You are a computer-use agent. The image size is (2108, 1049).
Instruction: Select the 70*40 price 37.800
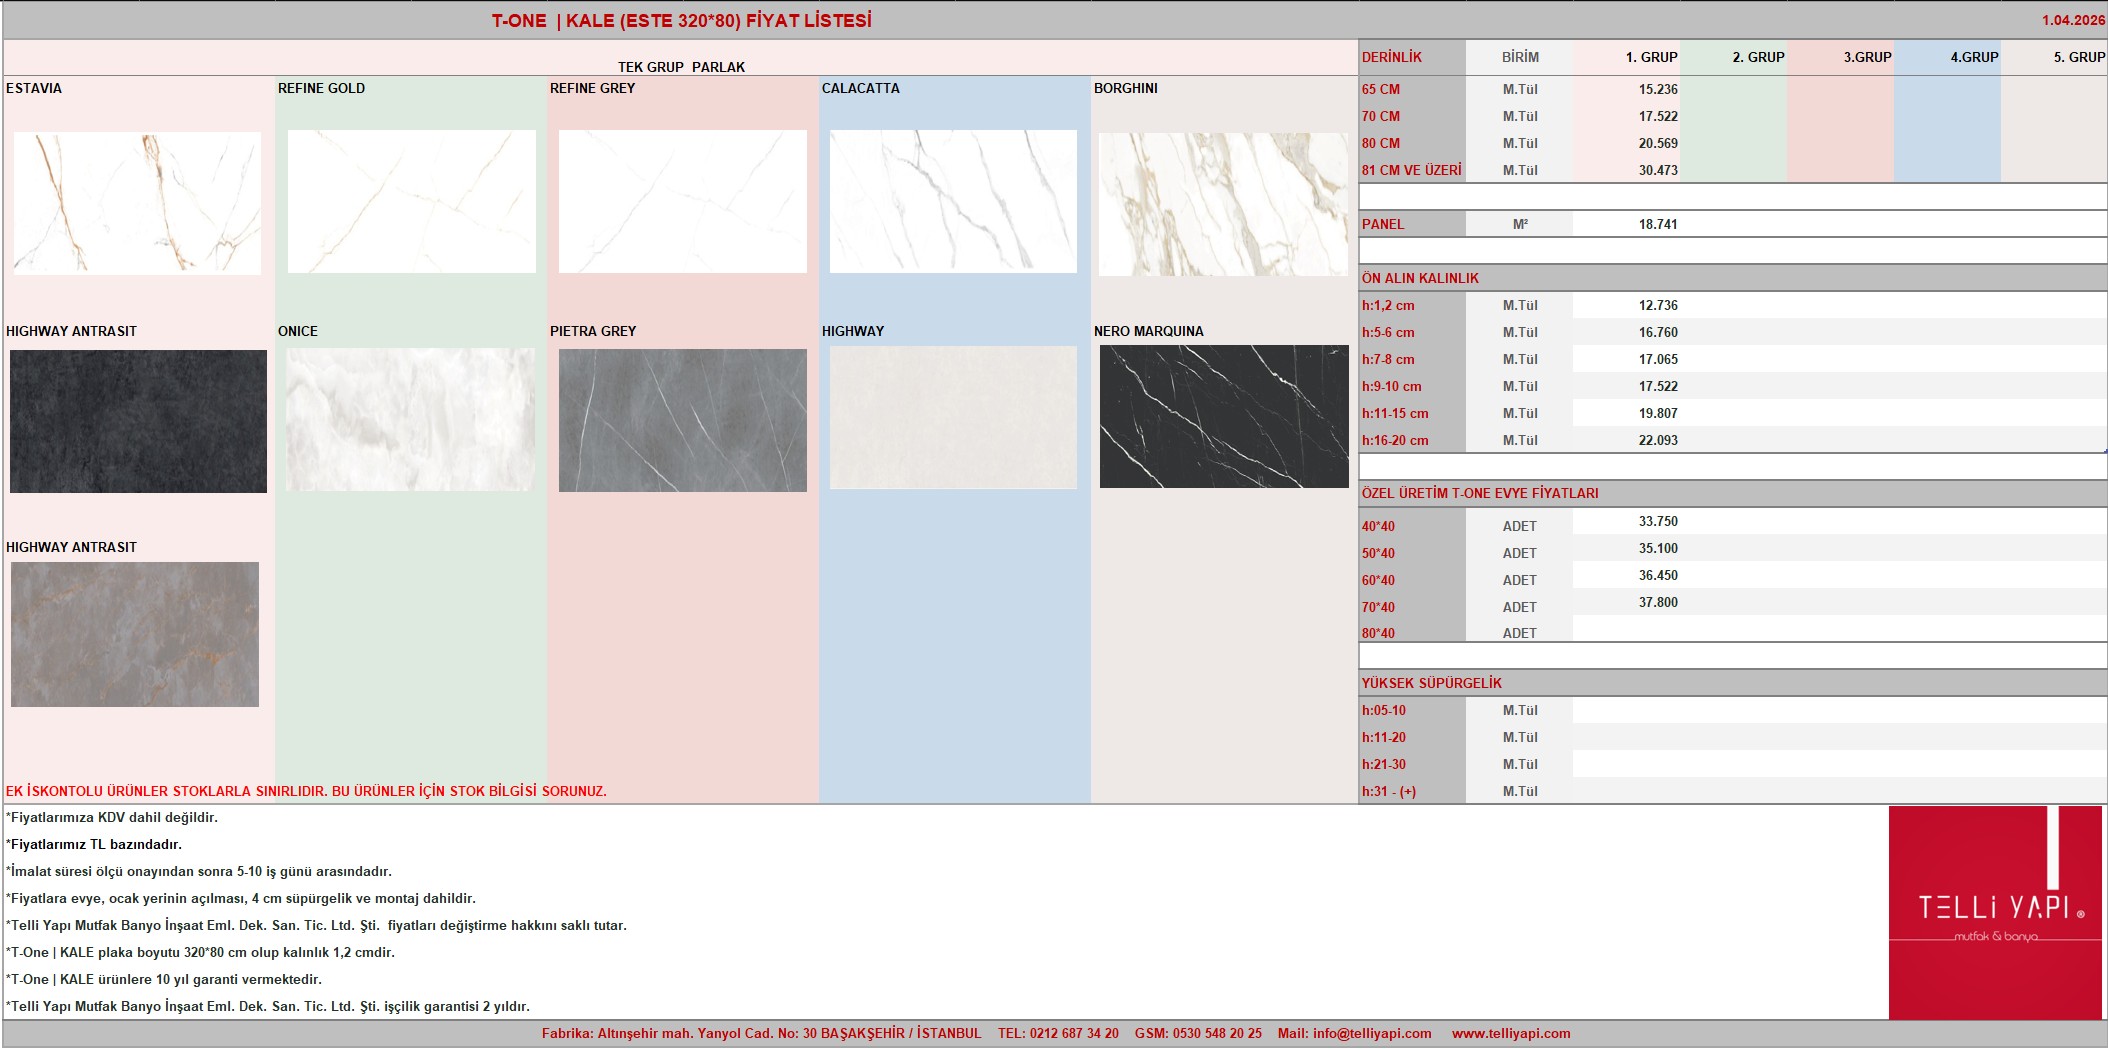point(1658,602)
